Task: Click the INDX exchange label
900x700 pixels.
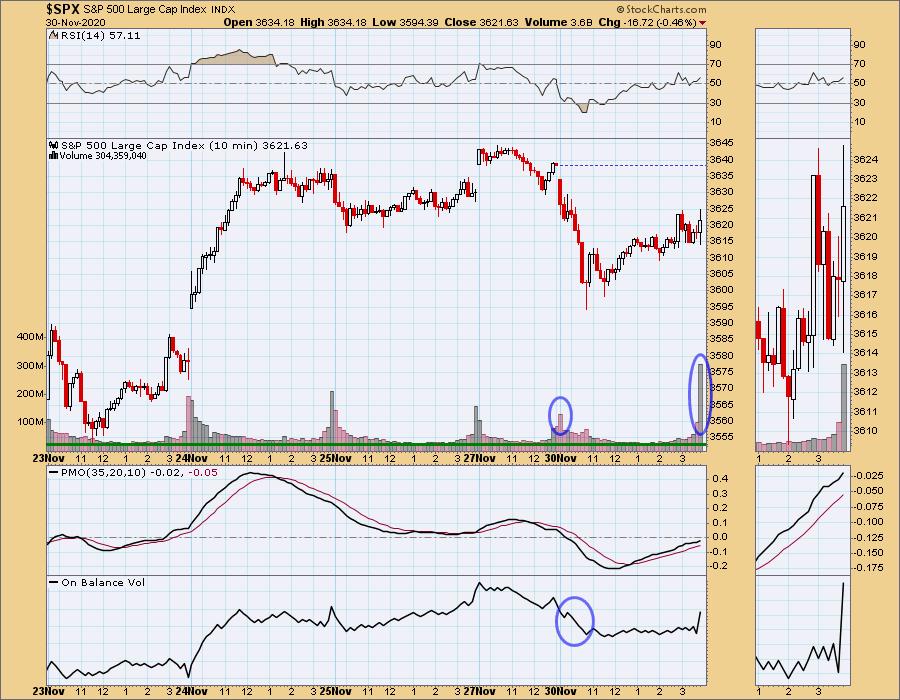Action: [x=223, y=10]
